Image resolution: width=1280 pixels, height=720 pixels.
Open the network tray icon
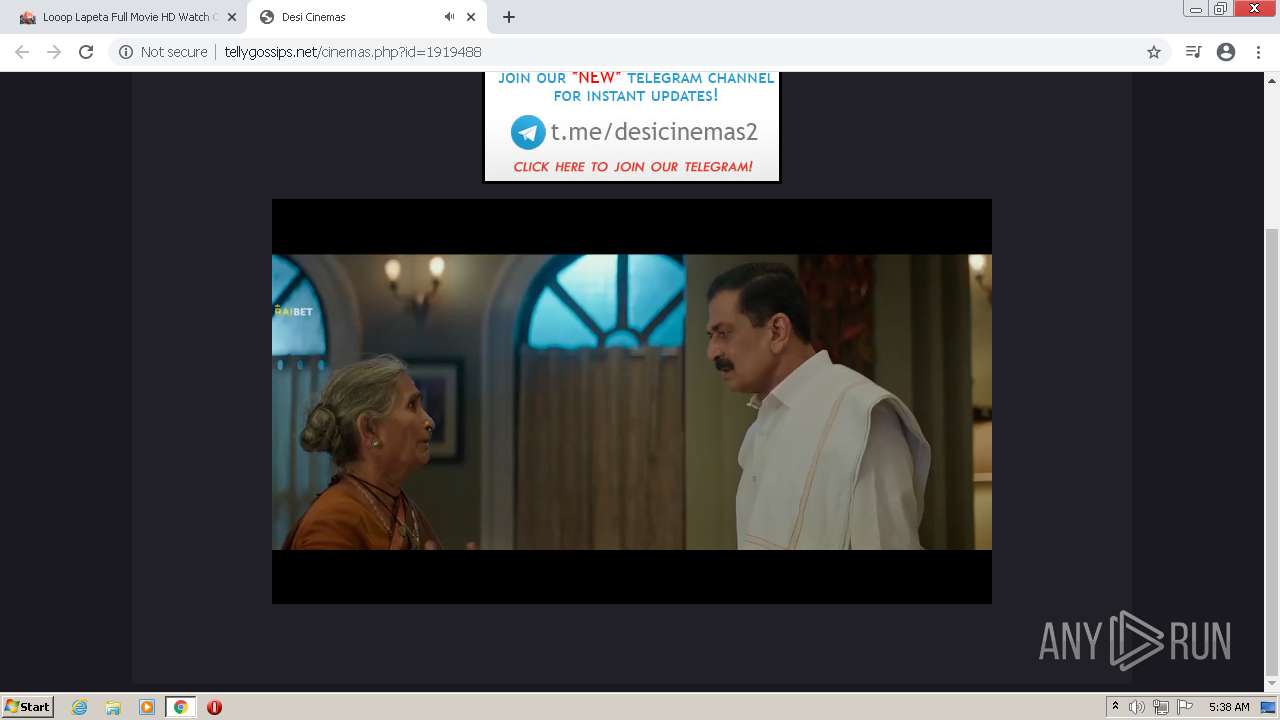1161,707
